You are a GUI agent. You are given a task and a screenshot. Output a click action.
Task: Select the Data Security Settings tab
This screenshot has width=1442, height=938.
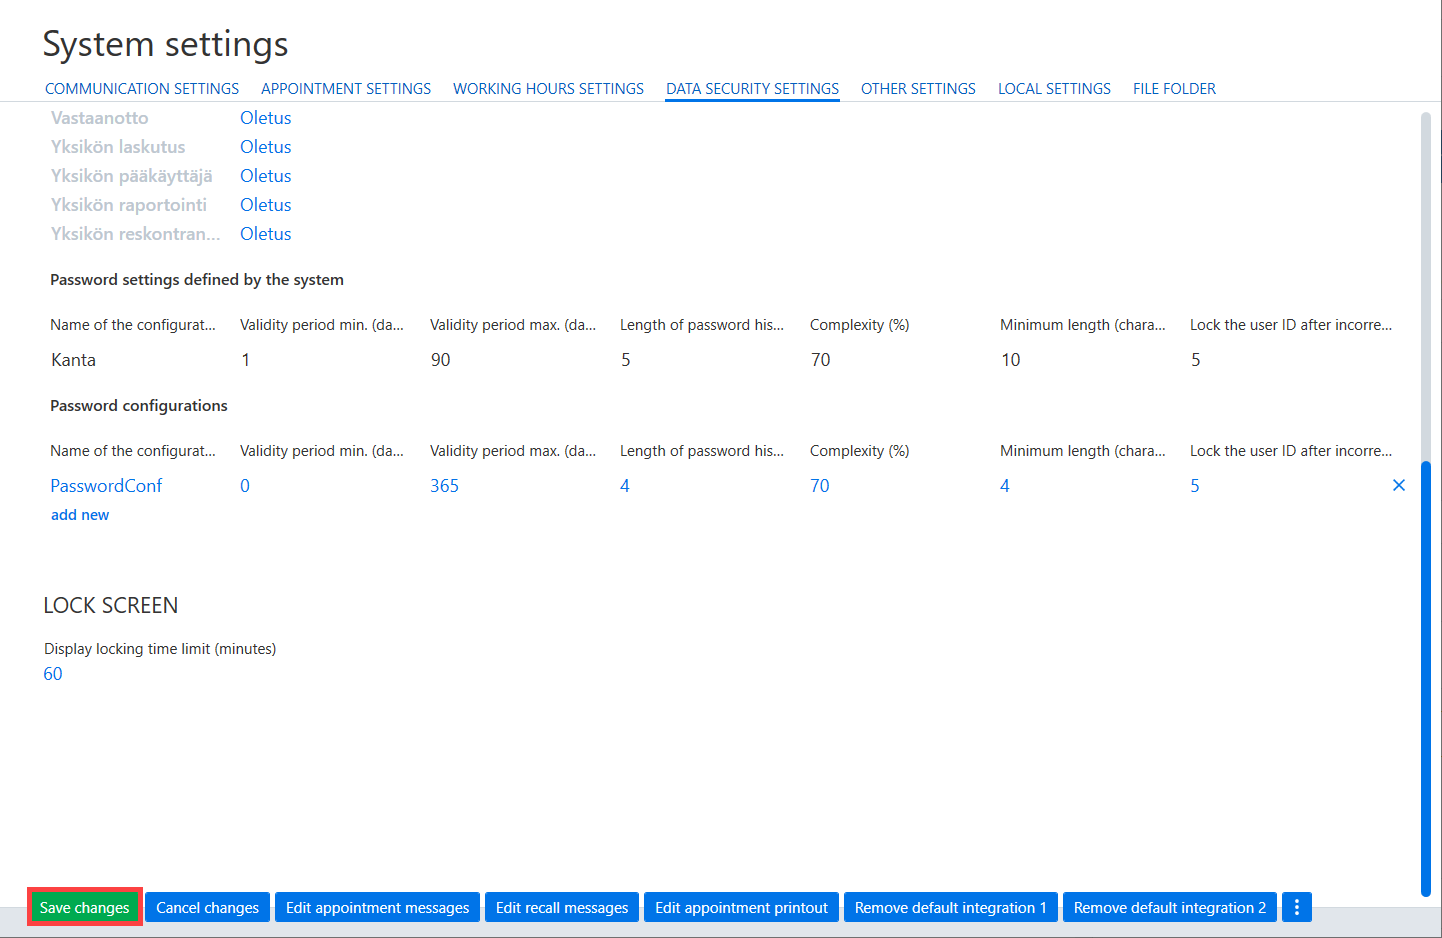pos(752,89)
